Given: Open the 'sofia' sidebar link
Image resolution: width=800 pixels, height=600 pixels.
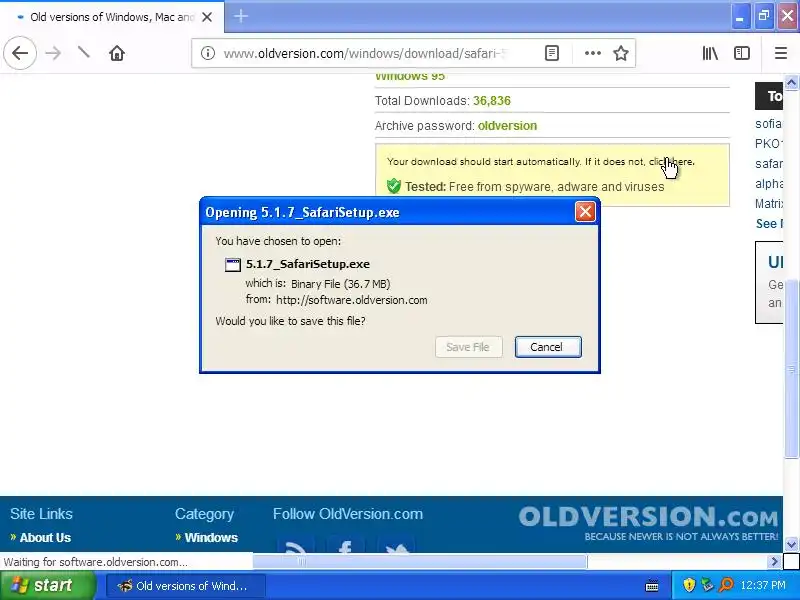Looking at the screenshot, I should (768, 124).
